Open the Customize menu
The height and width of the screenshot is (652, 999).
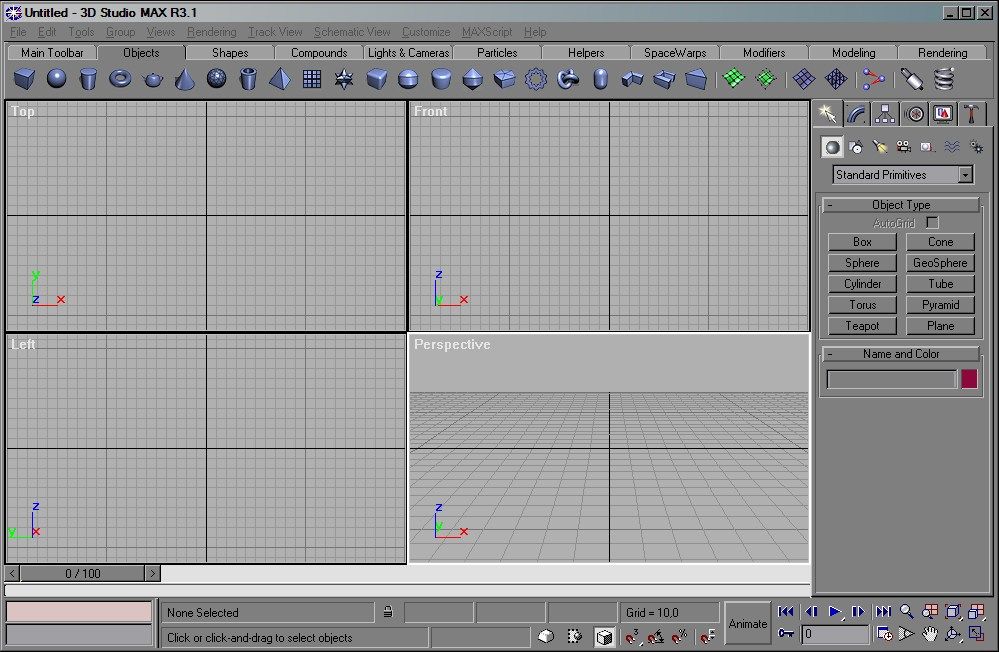click(x=426, y=32)
